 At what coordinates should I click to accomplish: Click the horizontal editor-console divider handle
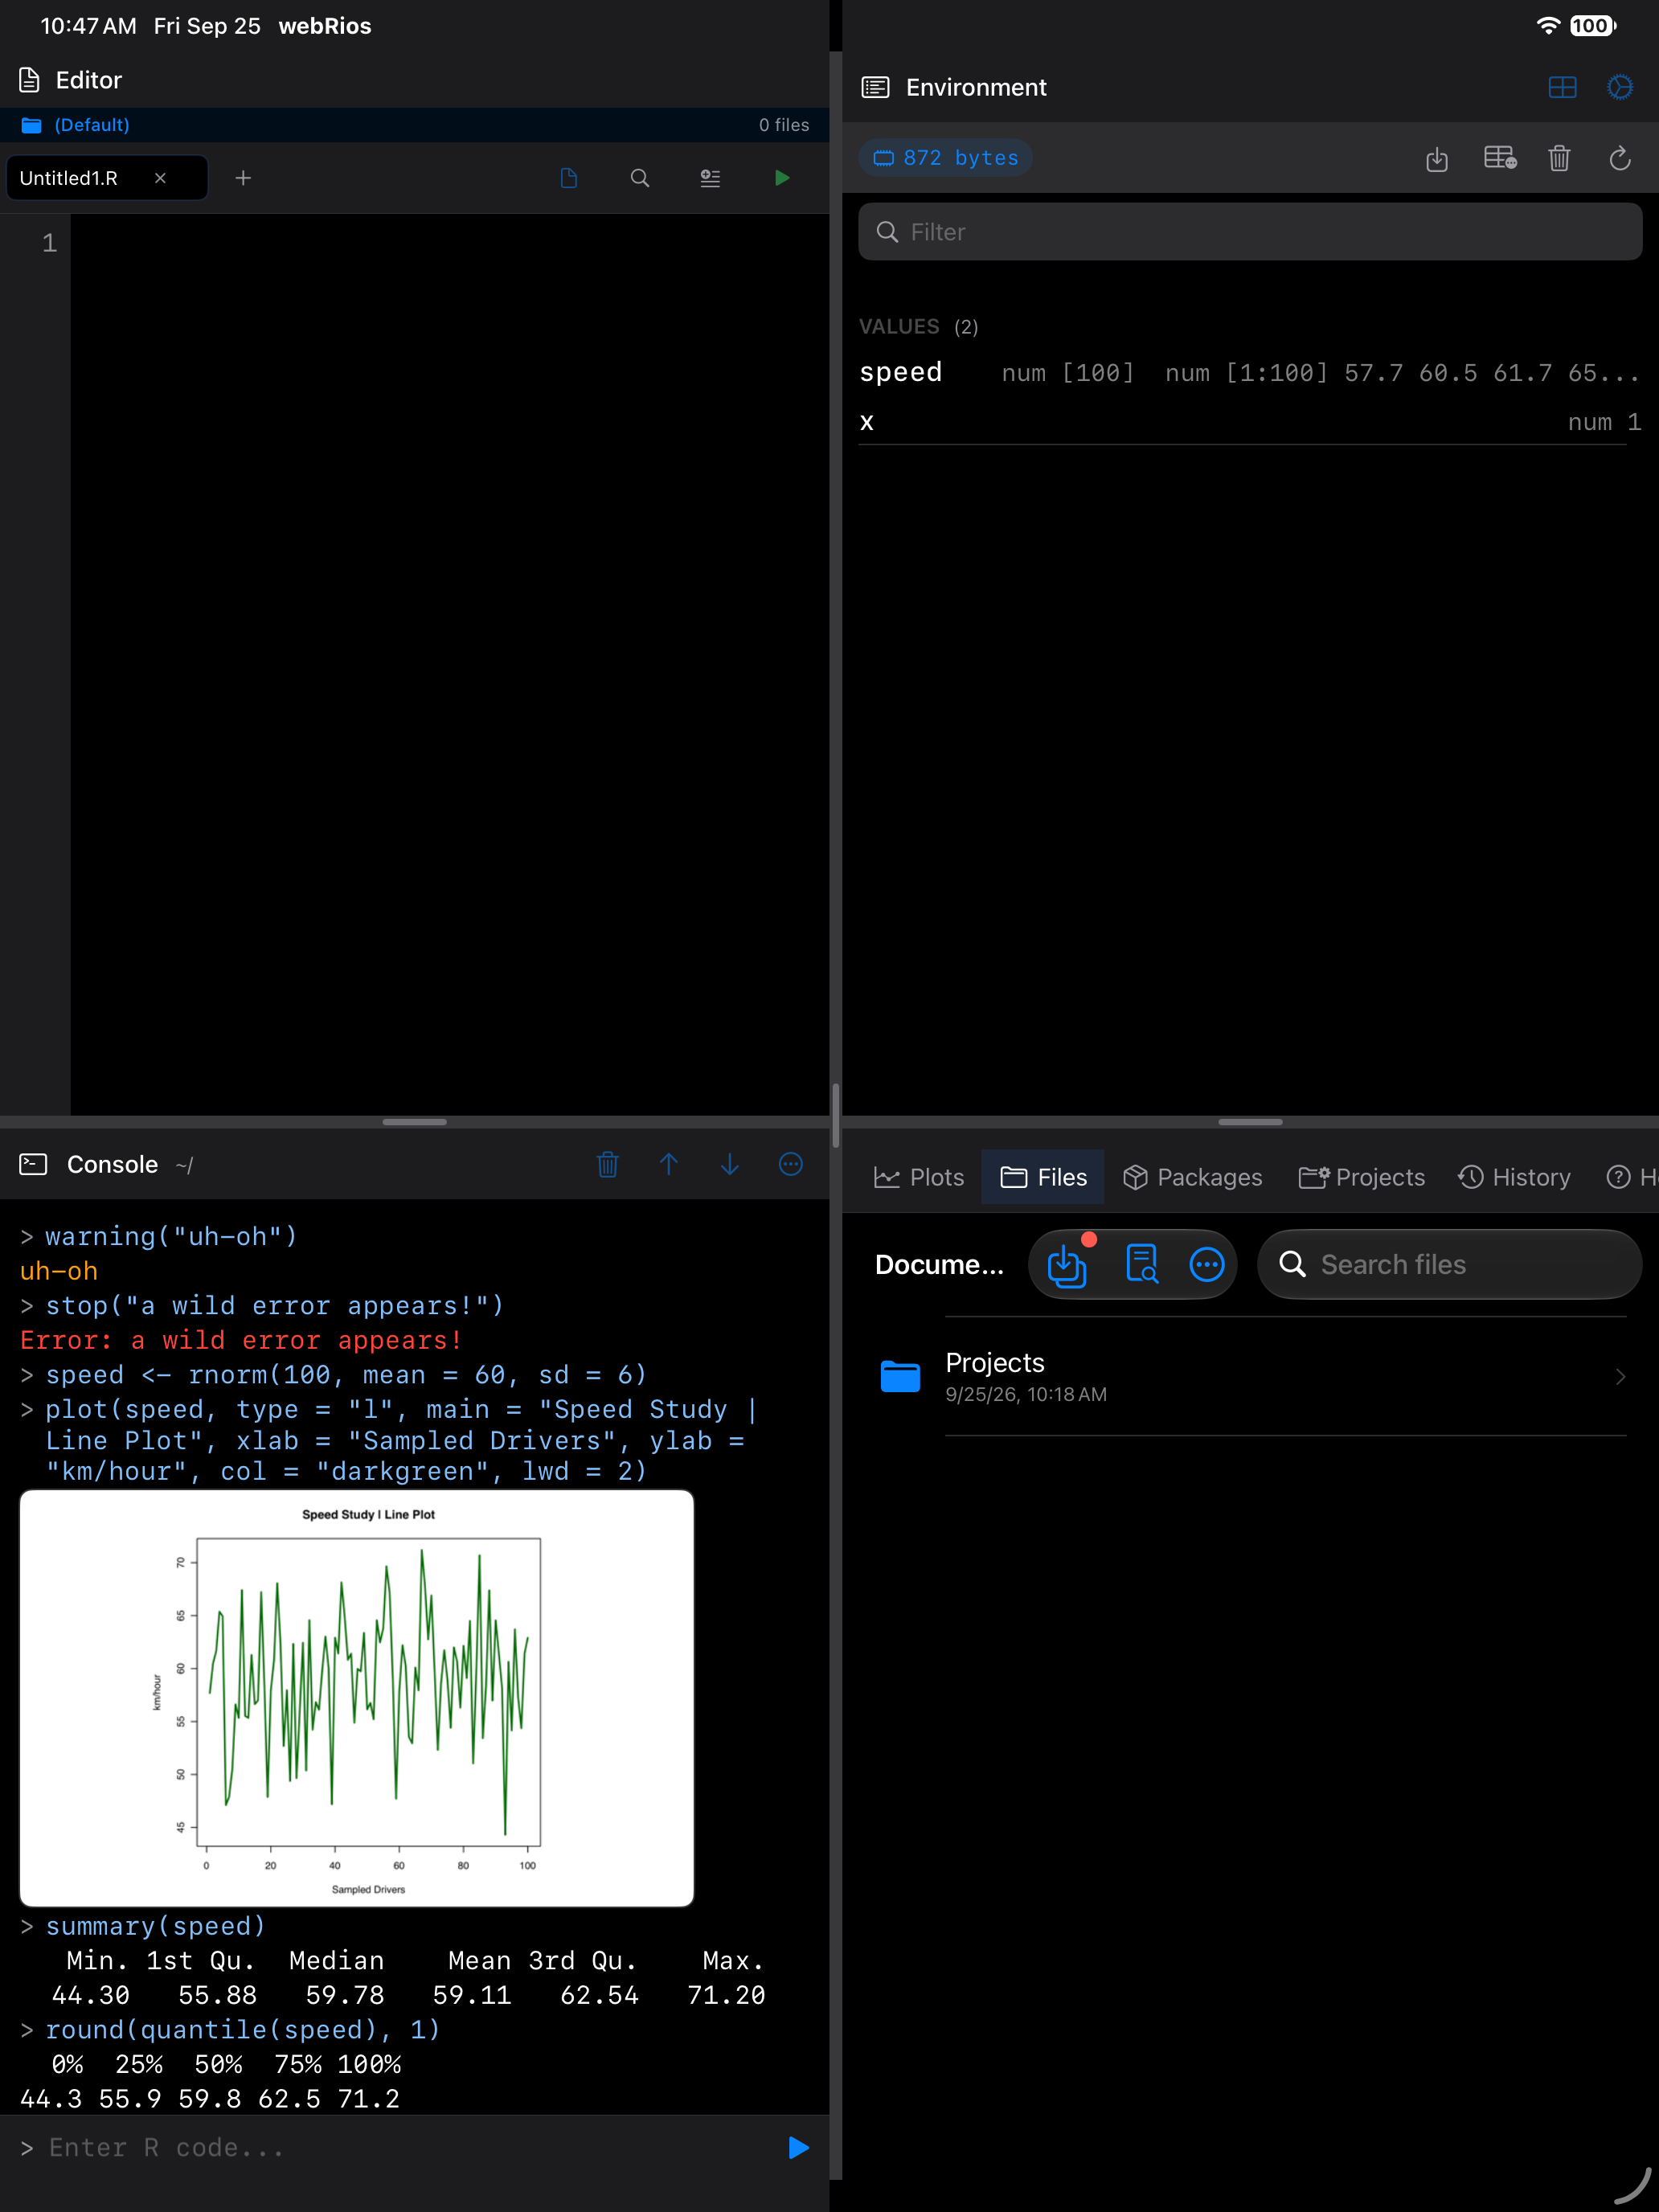[x=414, y=1122]
